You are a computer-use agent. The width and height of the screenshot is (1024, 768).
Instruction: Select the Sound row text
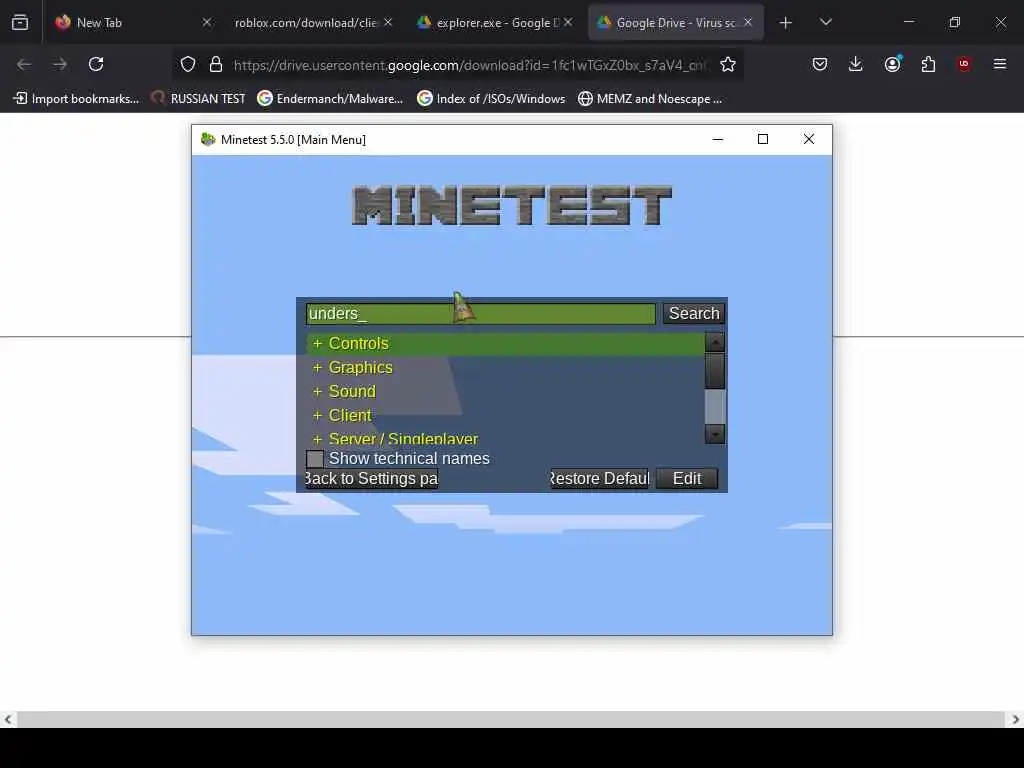click(352, 392)
